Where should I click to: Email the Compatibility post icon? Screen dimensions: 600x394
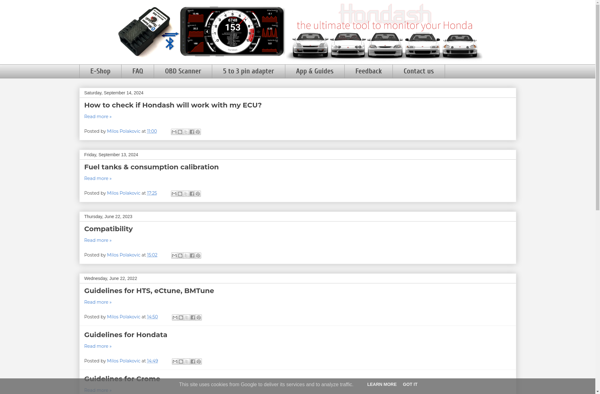pos(174,256)
